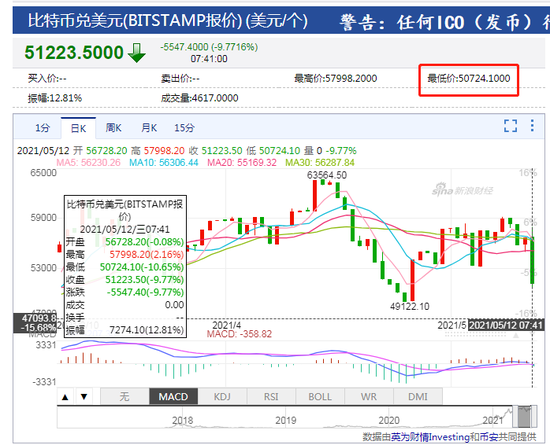Select the 日K chart tab

(x=78, y=128)
